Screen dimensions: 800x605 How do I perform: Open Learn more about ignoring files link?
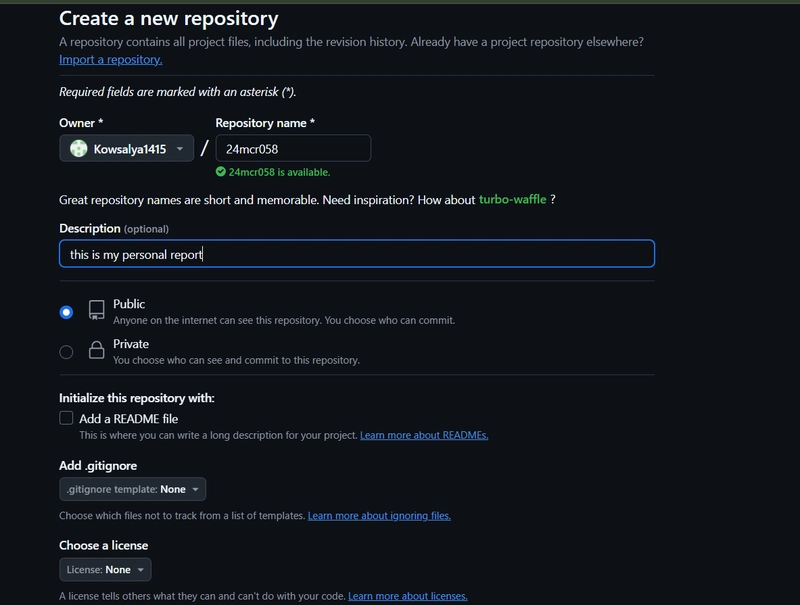pos(379,516)
